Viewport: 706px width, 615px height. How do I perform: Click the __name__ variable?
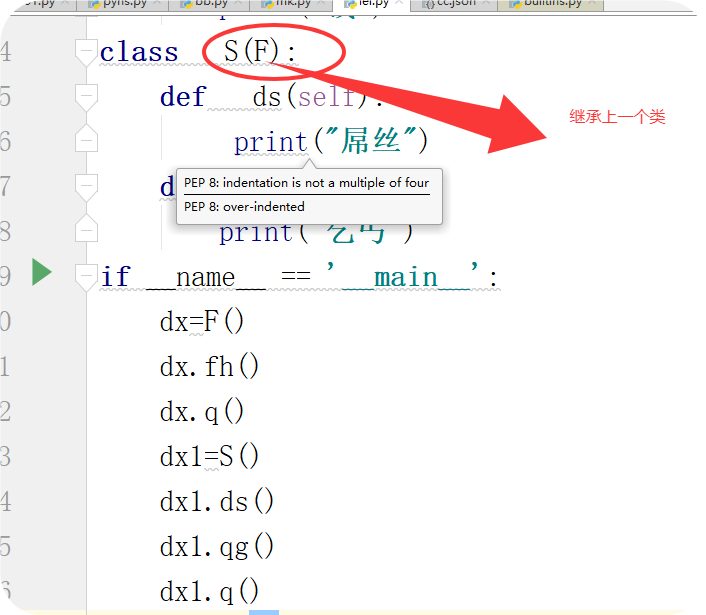[x=206, y=276]
